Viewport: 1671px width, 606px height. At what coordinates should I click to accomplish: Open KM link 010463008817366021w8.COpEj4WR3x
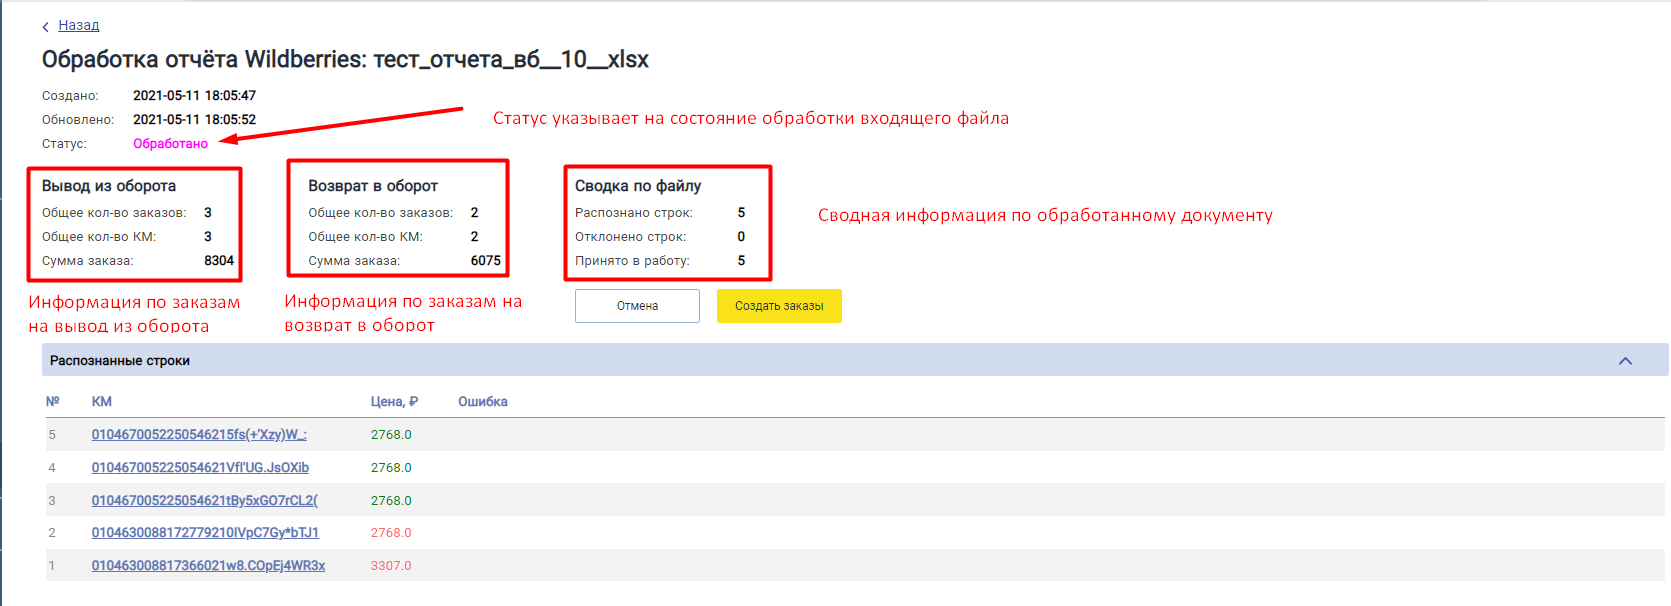(x=208, y=565)
